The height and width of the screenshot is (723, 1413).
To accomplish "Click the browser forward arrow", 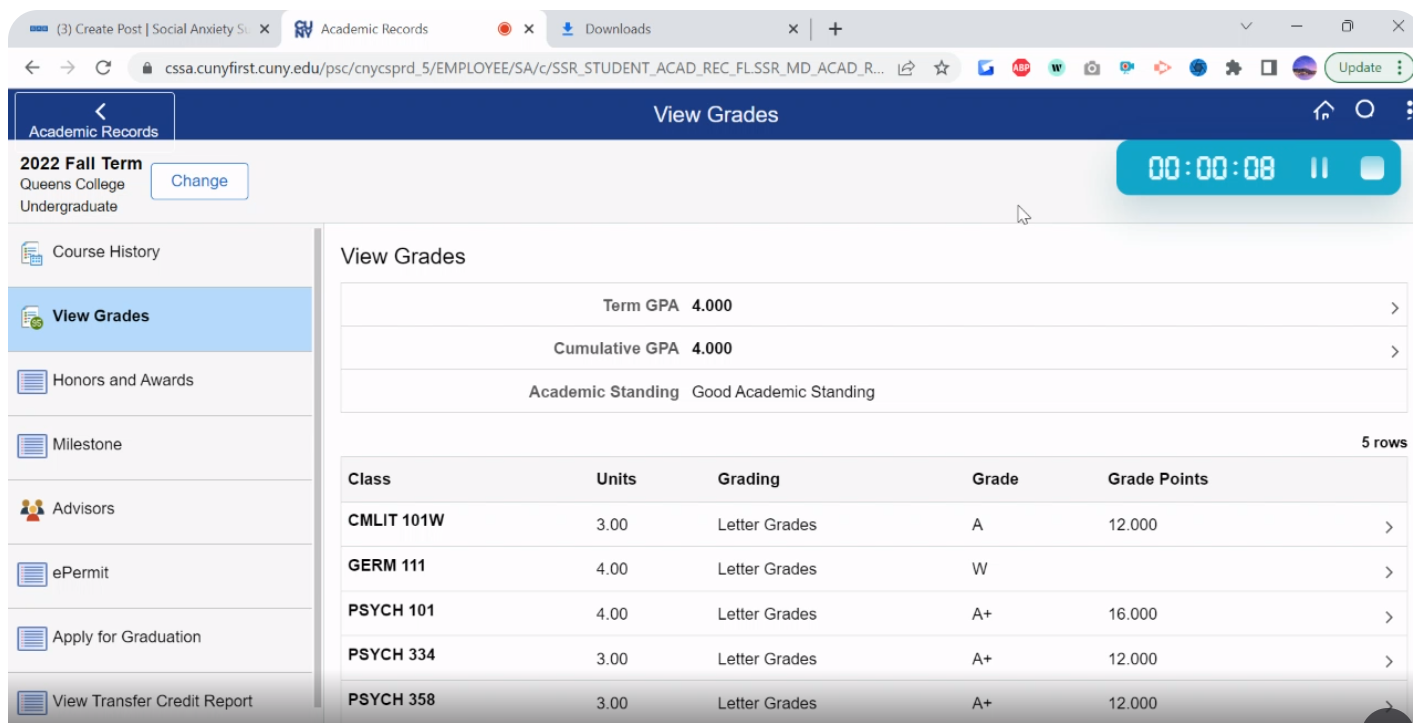I will click(67, 68).
